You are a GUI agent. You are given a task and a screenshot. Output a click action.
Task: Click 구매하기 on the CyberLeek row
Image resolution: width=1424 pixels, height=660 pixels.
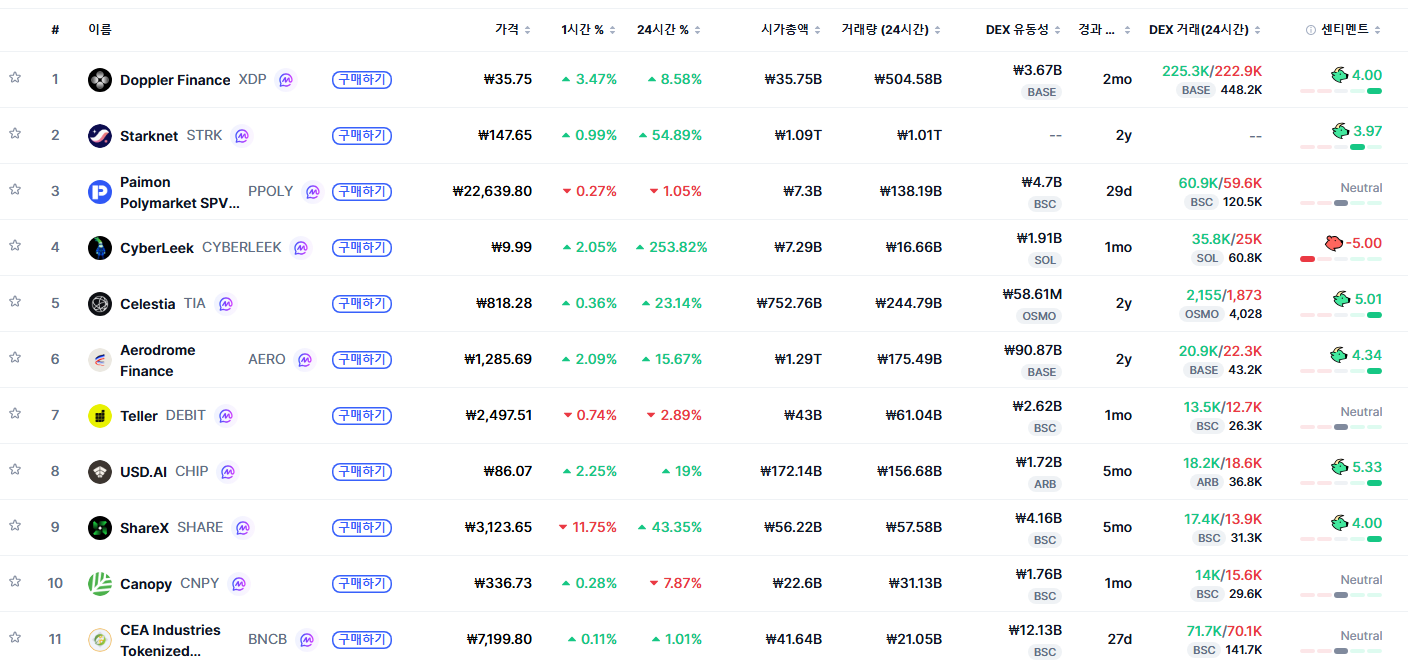tap(362, 248)
